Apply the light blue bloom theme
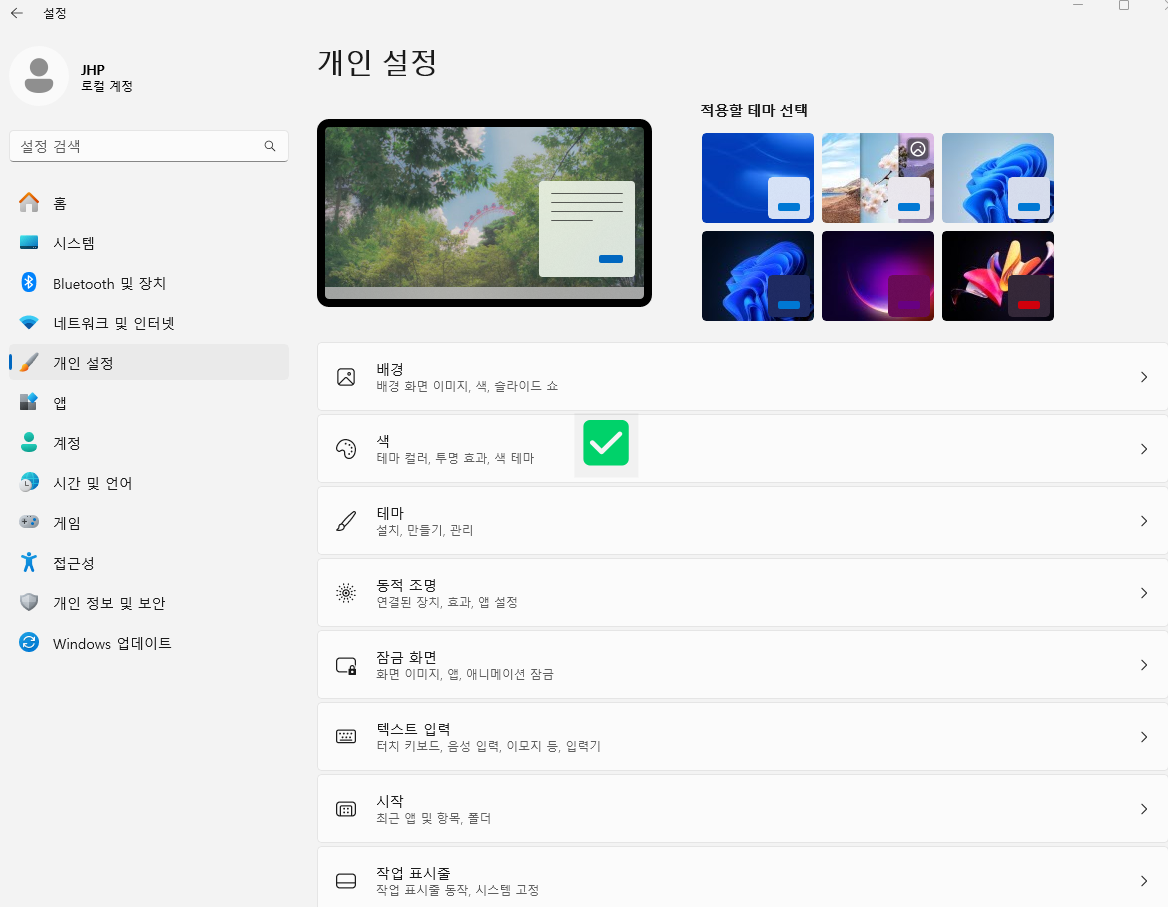The width and height of the screenshot is (1168, 907). coord(997,178)
